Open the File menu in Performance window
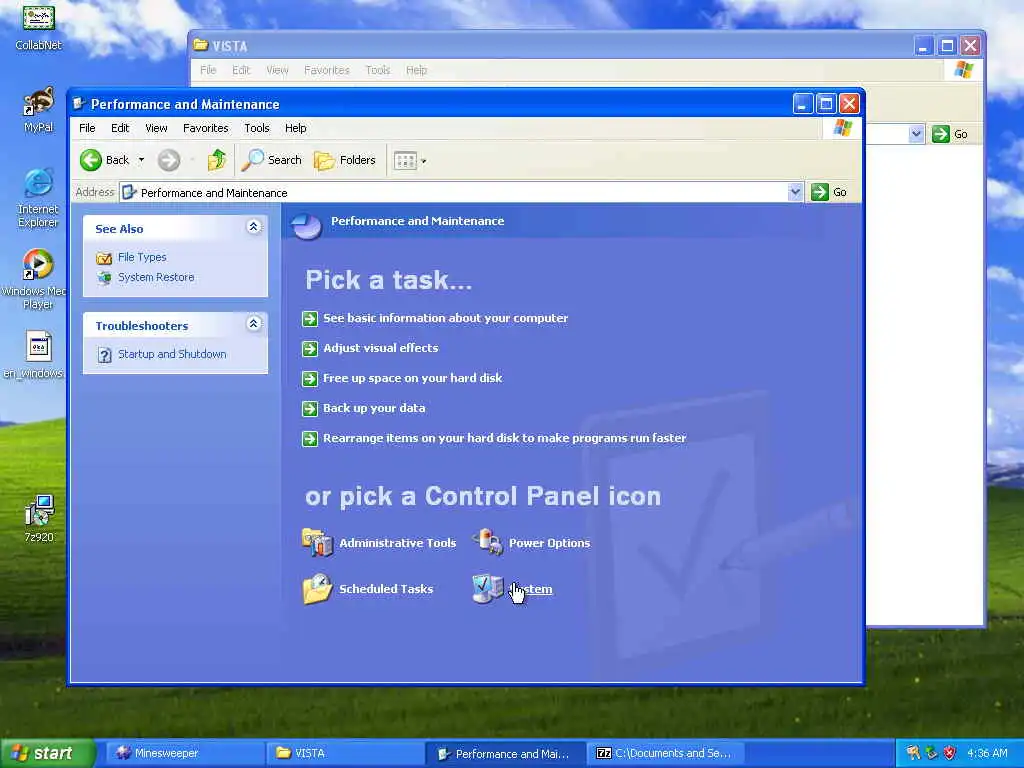 click(87, 128)
